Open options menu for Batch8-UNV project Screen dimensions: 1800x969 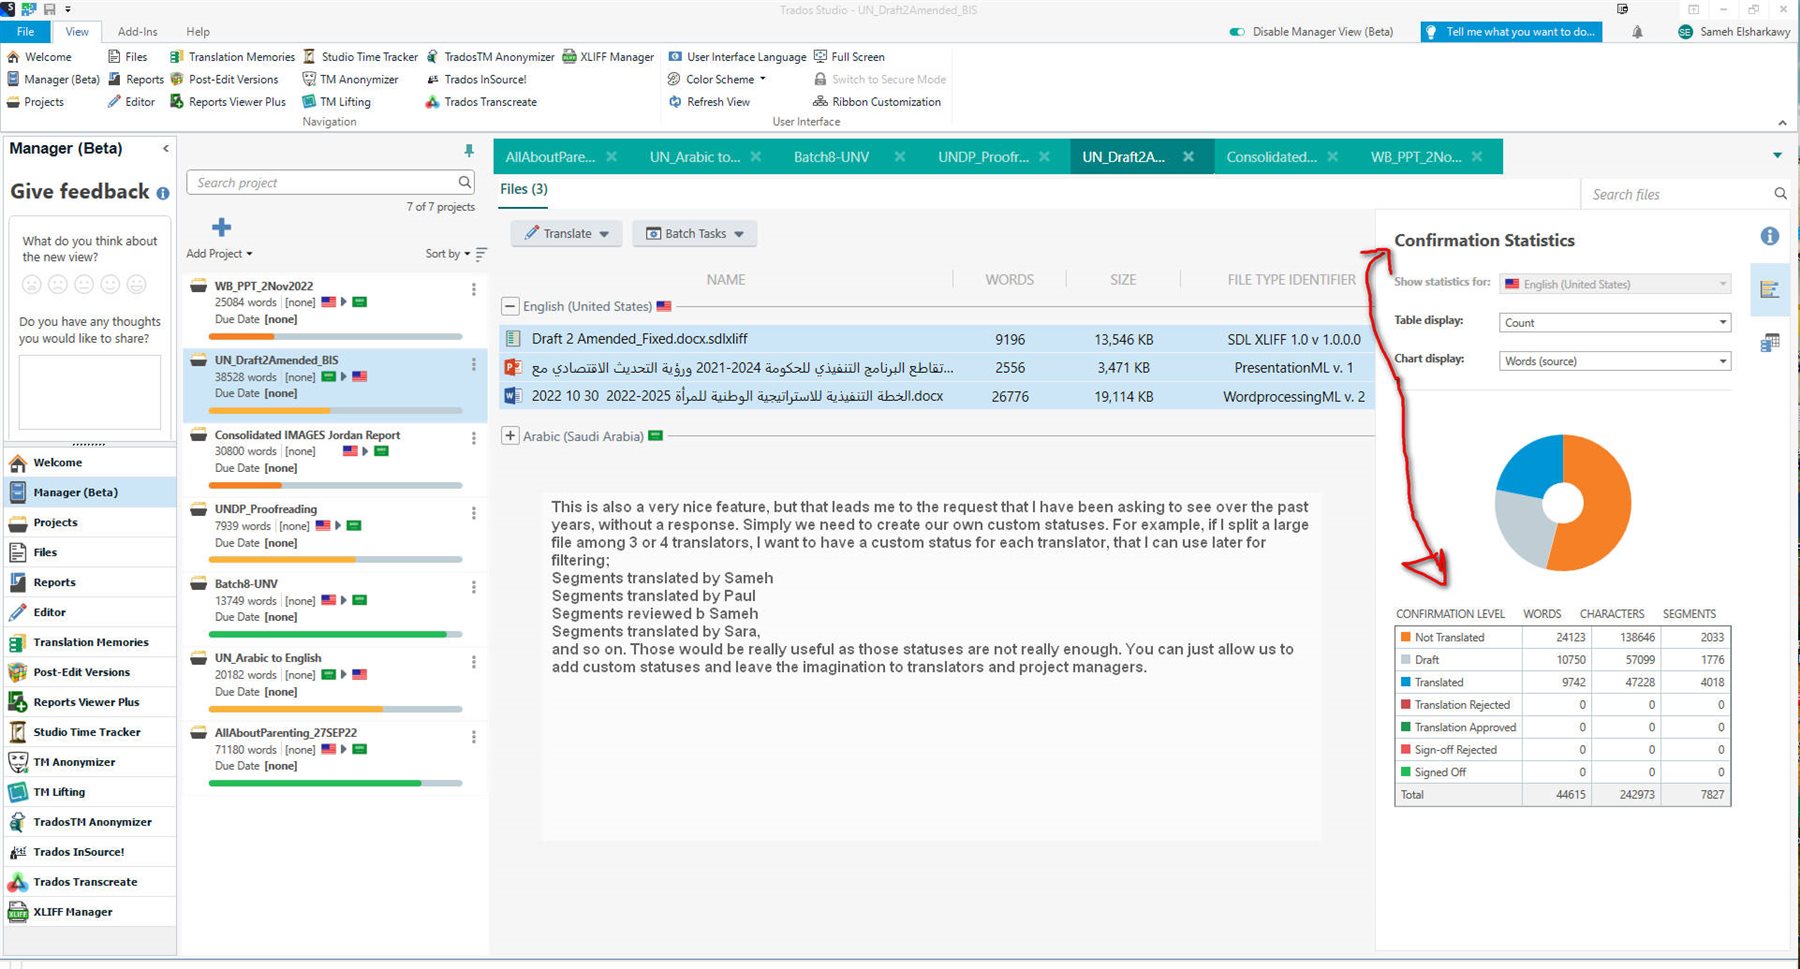pyautogui.click(x=473, y=587)
